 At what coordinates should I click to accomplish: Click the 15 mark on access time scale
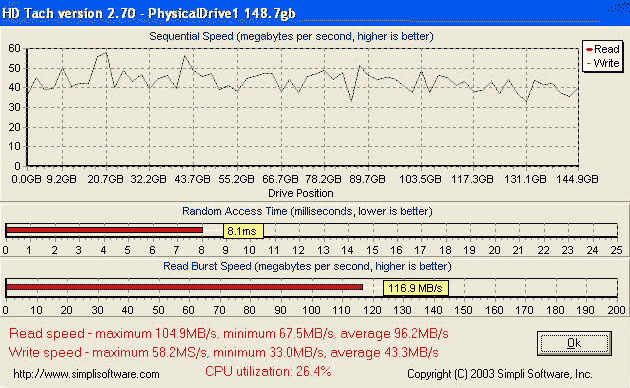point(372,251)
